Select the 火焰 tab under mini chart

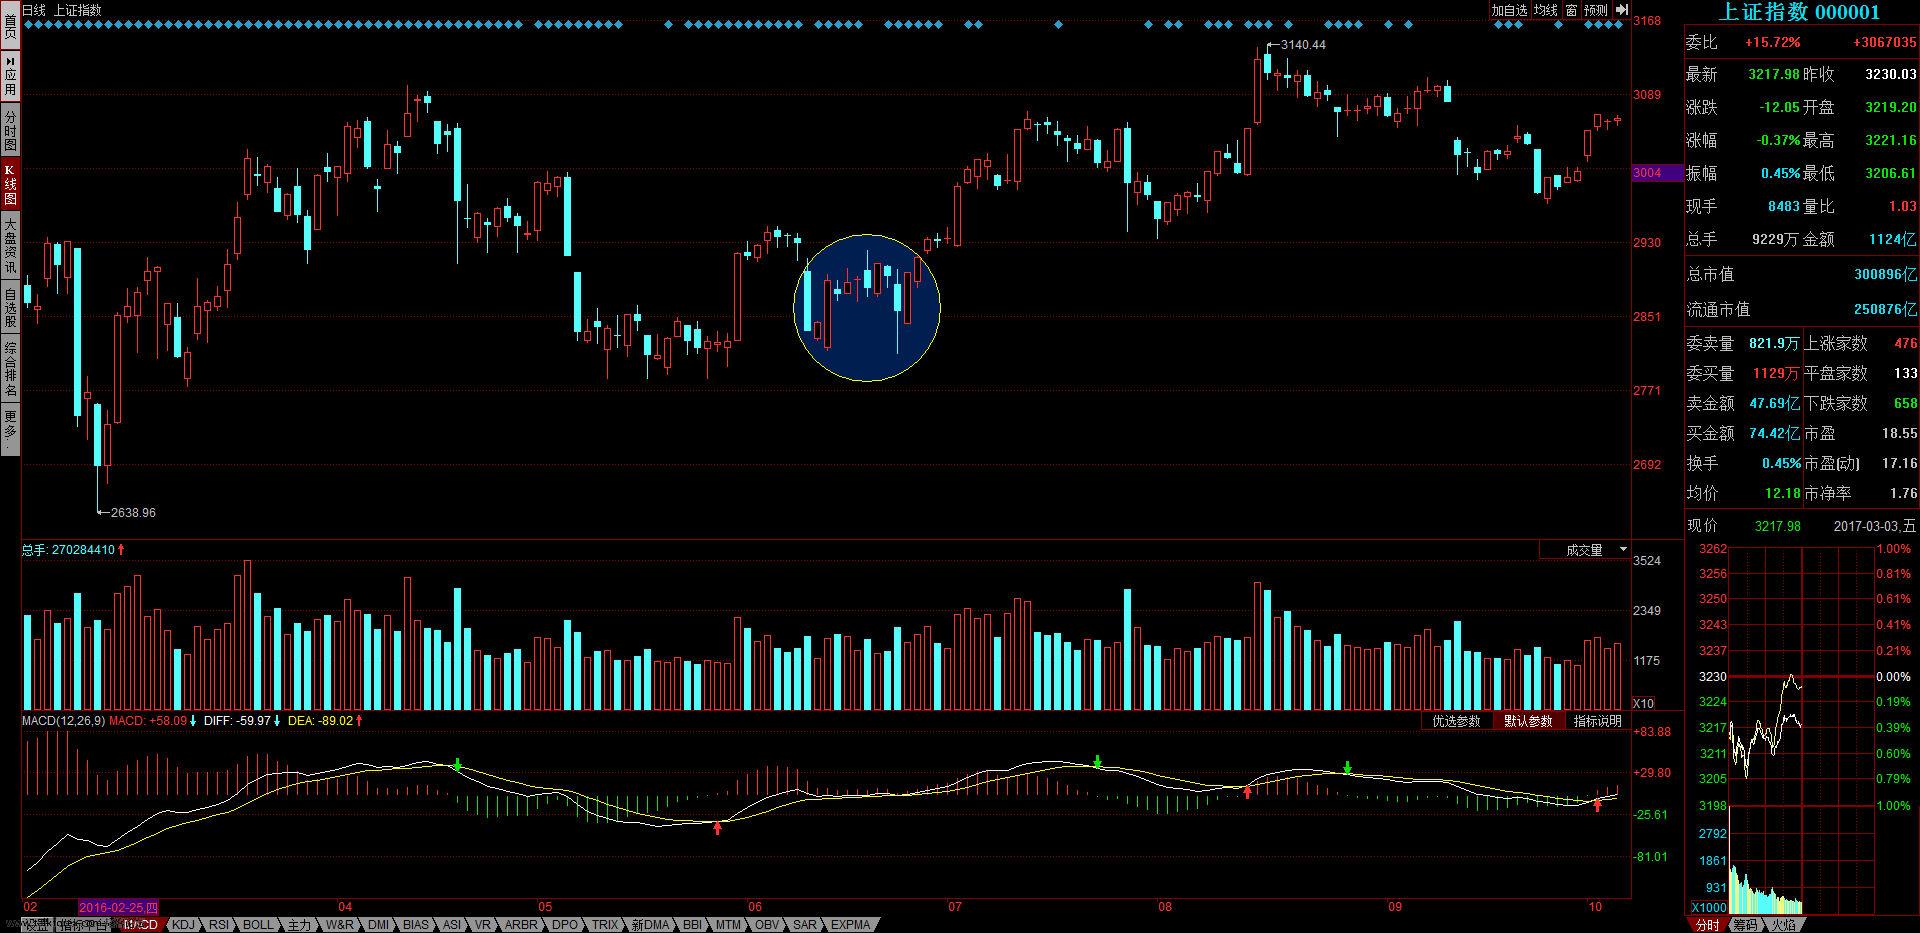(x=1783, y=925)
